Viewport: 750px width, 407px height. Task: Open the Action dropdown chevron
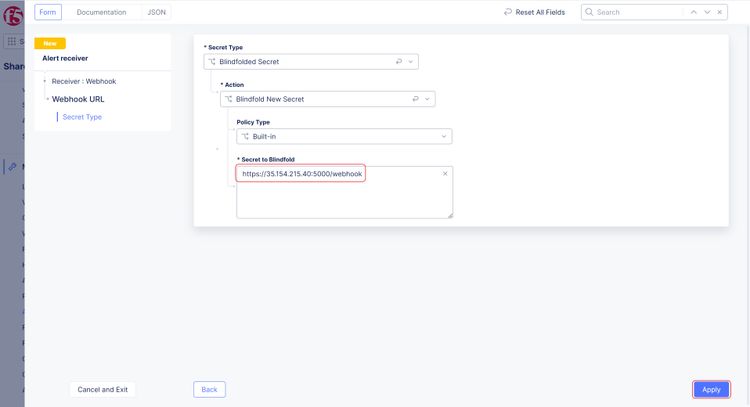(x=427, y=99)
